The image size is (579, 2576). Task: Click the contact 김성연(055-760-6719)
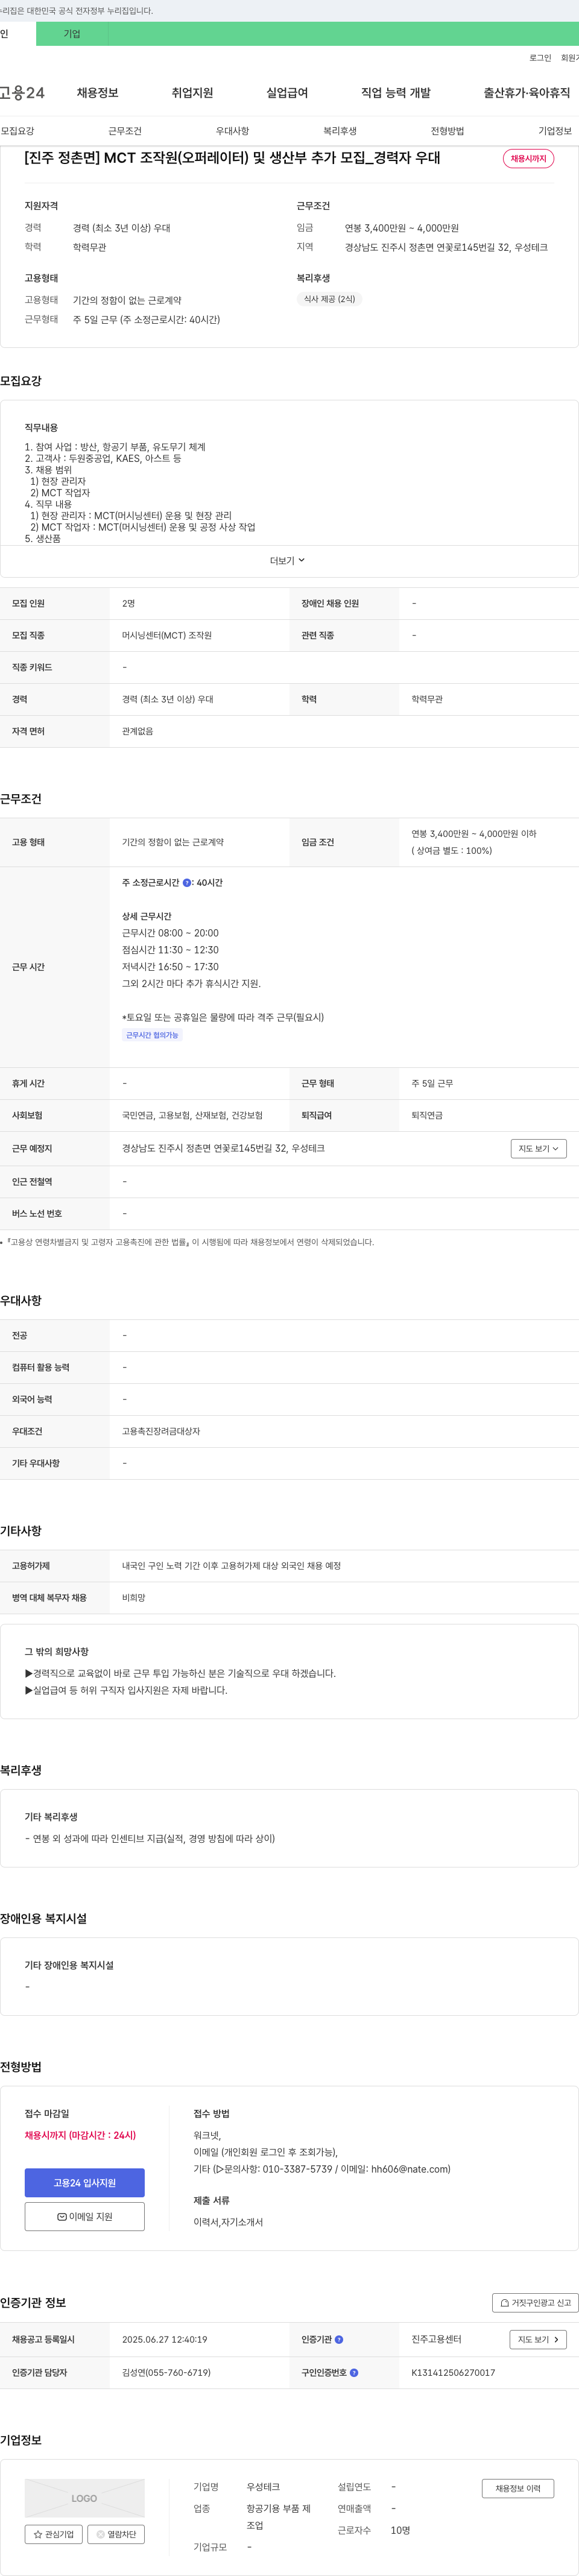[166, 2373]
